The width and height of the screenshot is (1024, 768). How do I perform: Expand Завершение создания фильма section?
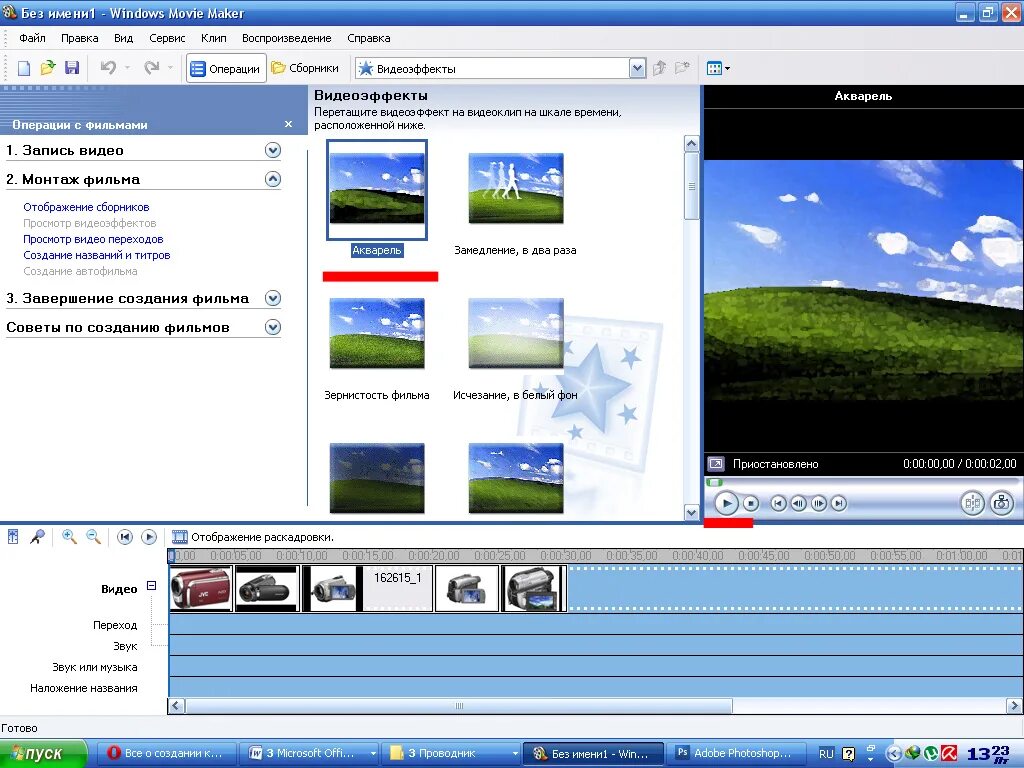click(273, 298)
